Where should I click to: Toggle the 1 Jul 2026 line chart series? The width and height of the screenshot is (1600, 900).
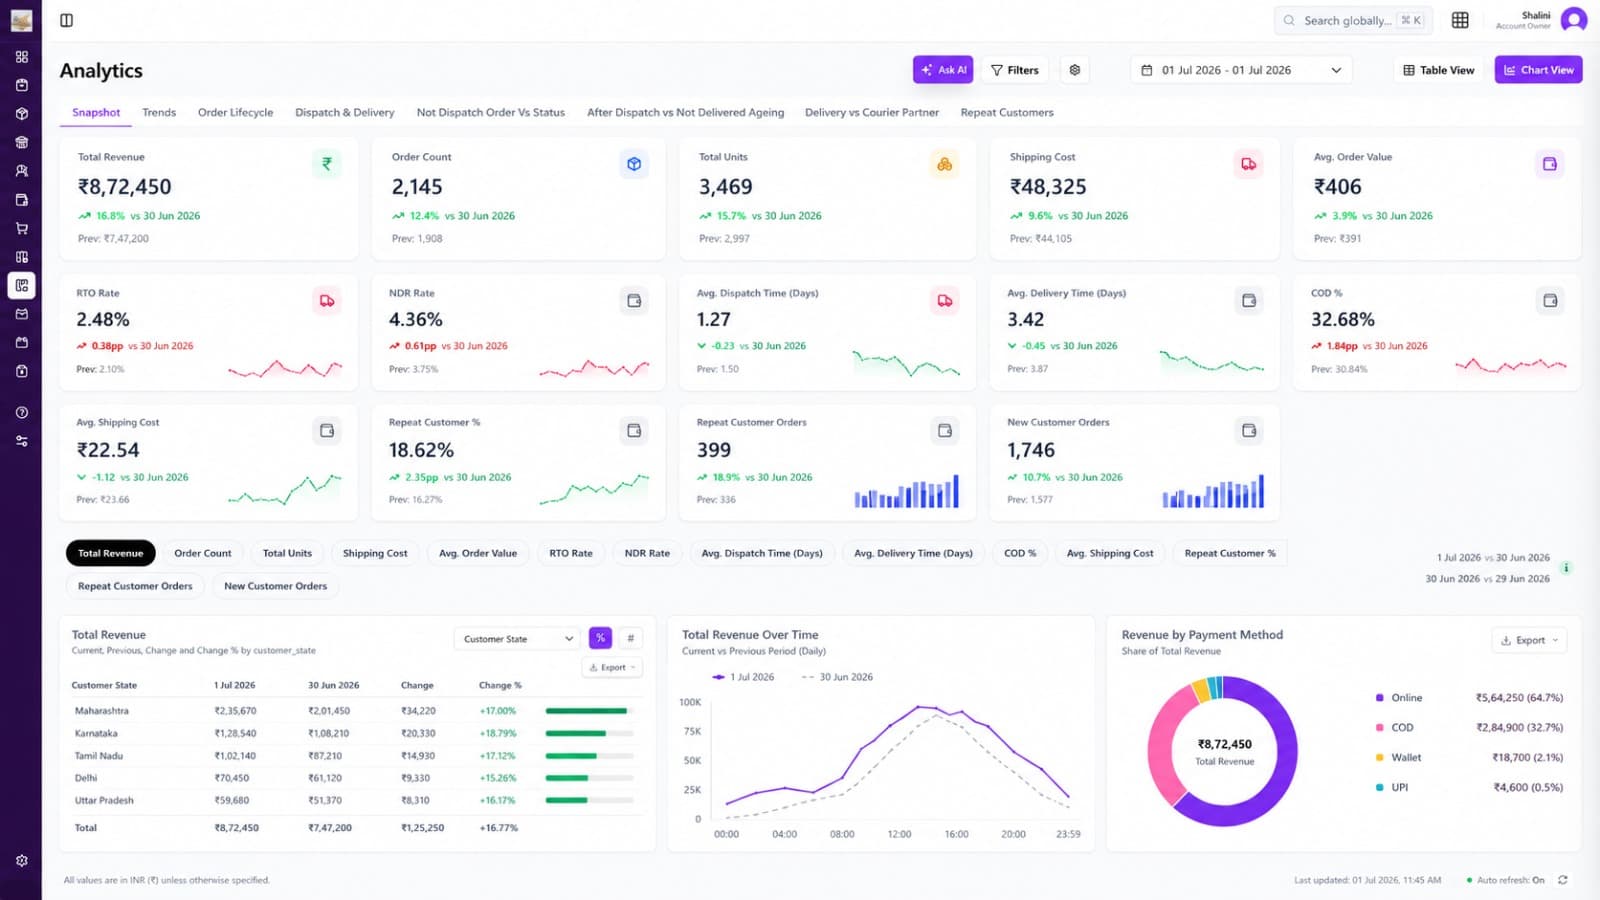coord(743,677)
